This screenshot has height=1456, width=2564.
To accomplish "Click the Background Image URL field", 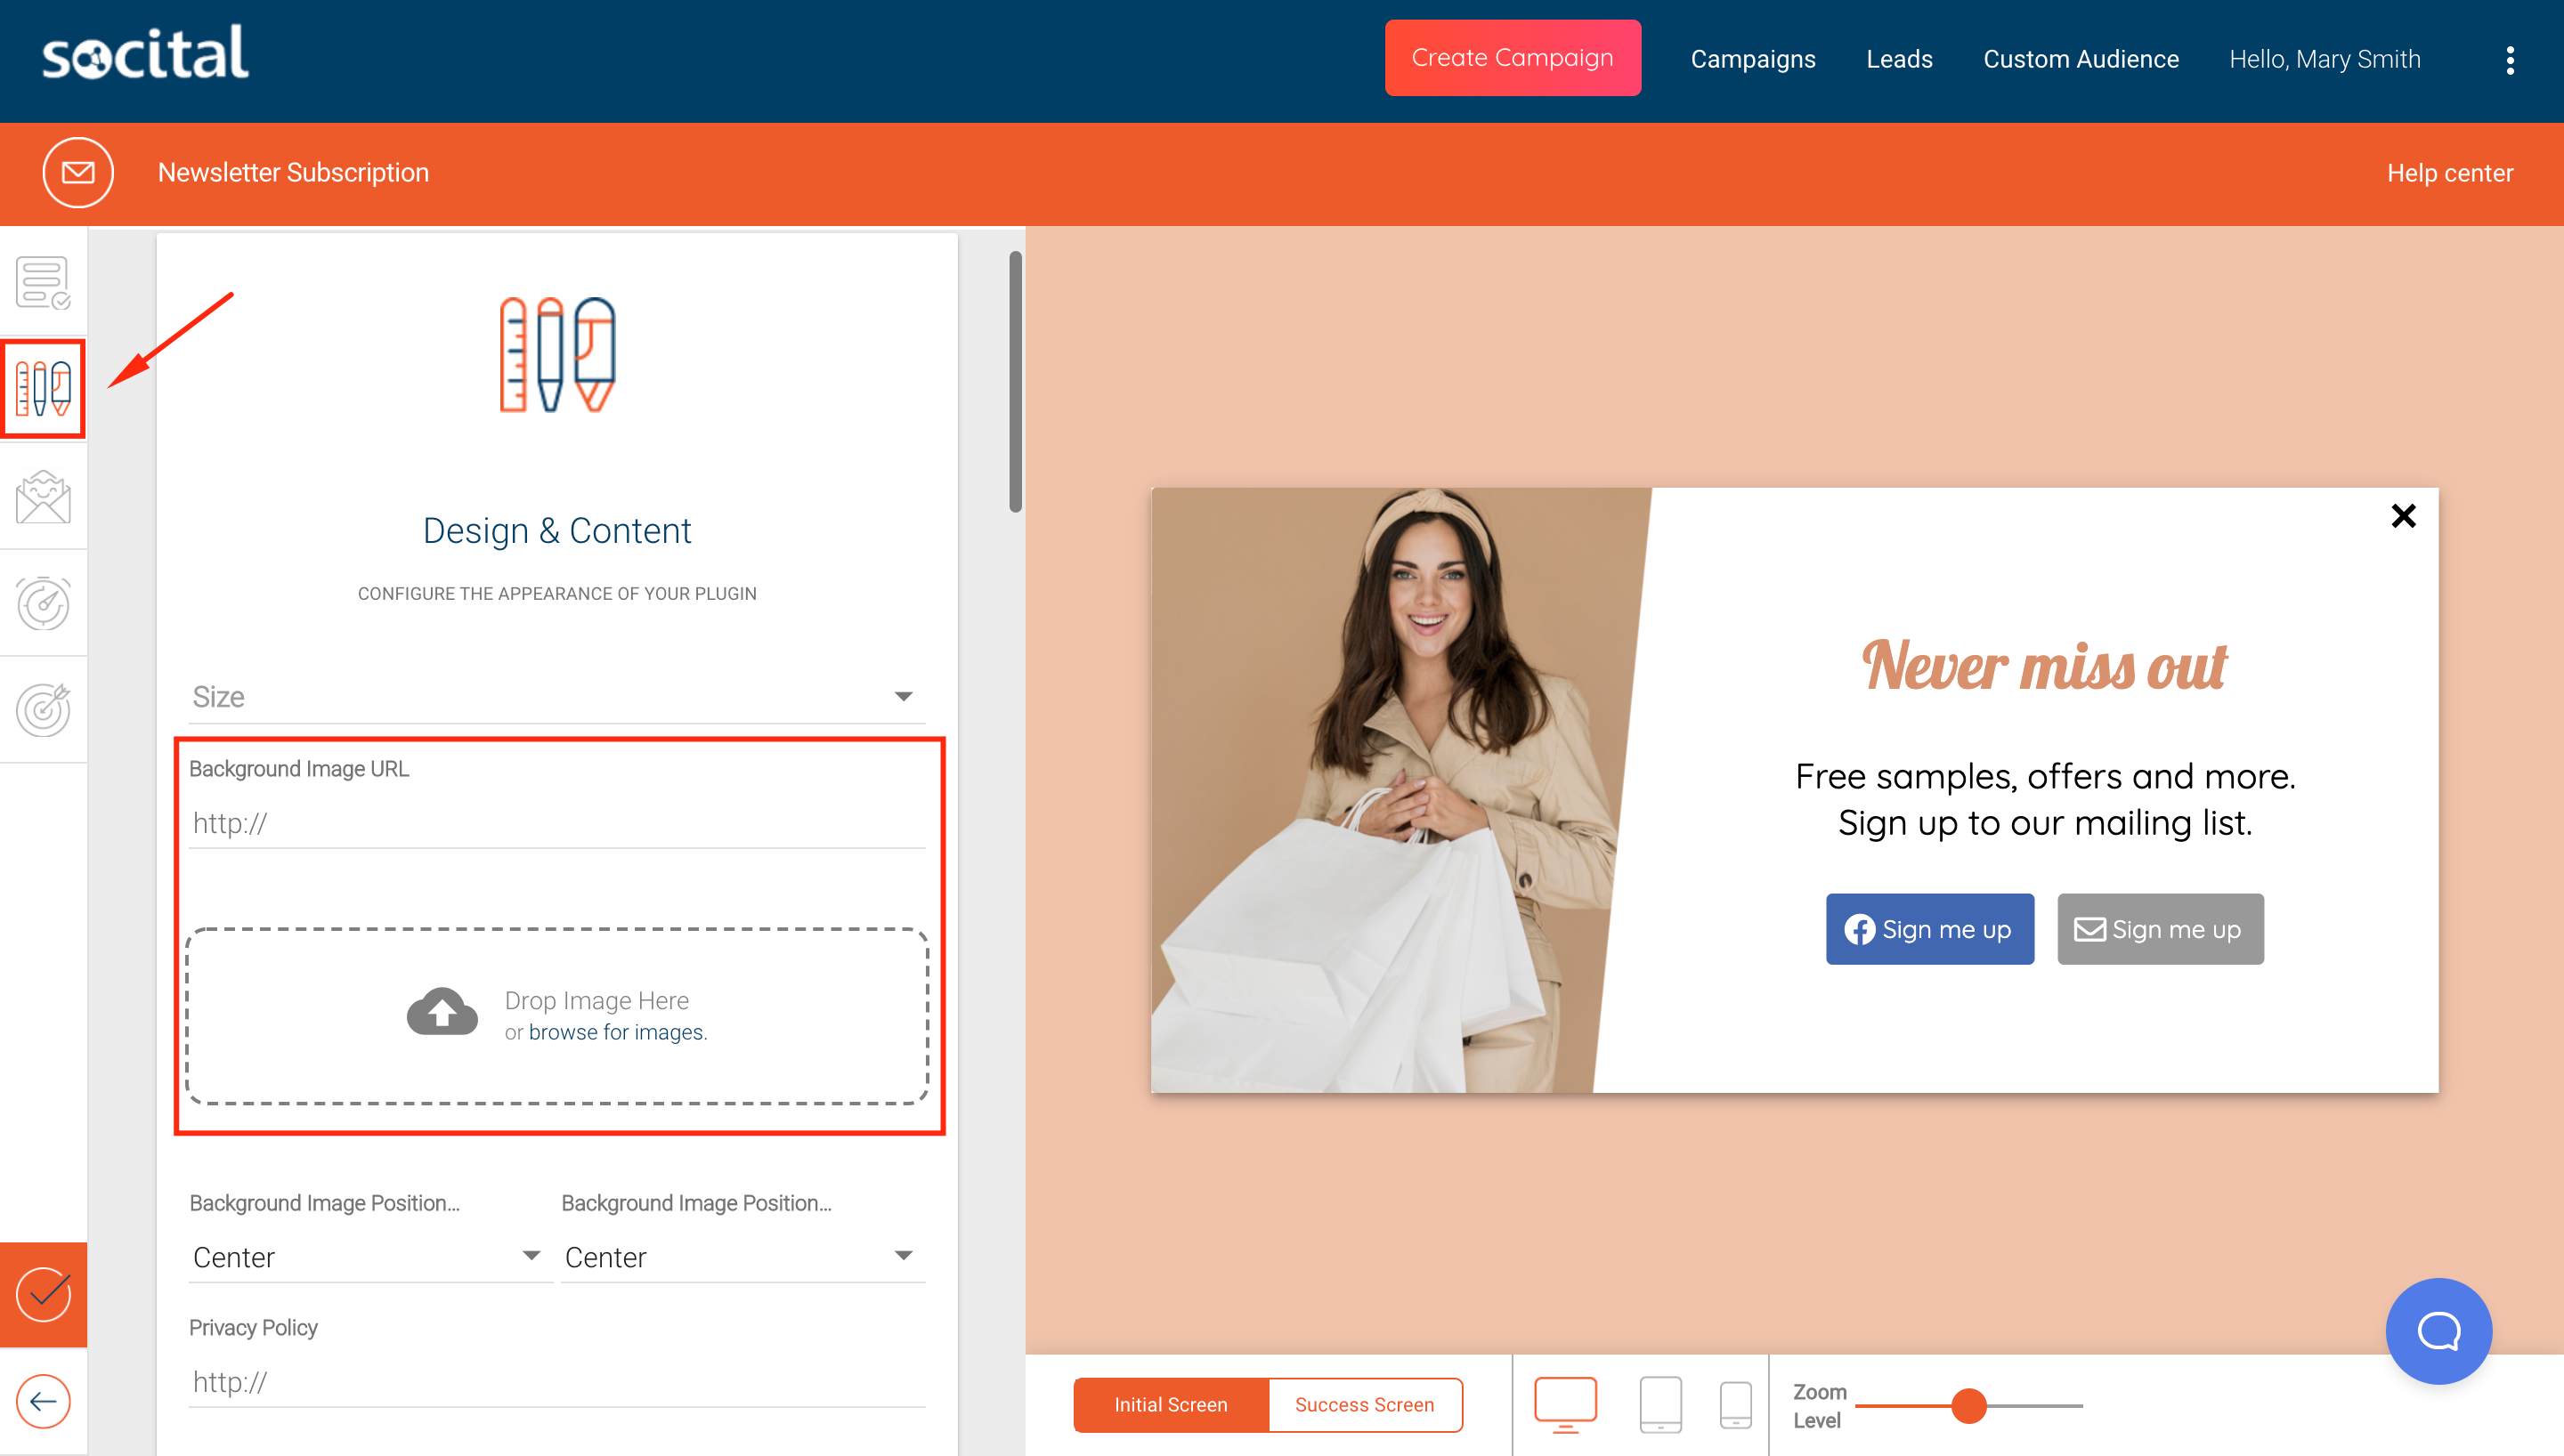I will (x=556, y=823).
